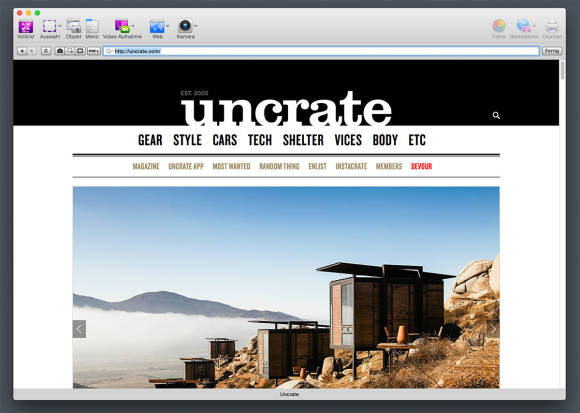
Task: Show previous slide with left carousel arrow
Action: (x=79, y=329)
